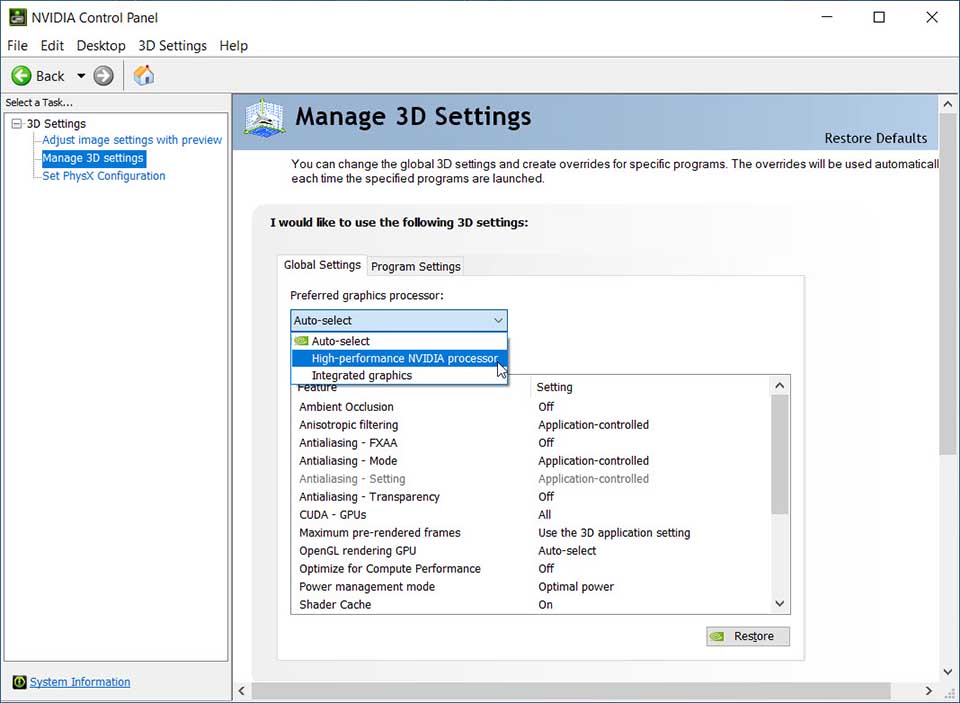The image size is (960, 703).
Task: Choose Integrated graphics from the dropdown list
Action: [x=399, y=375]
